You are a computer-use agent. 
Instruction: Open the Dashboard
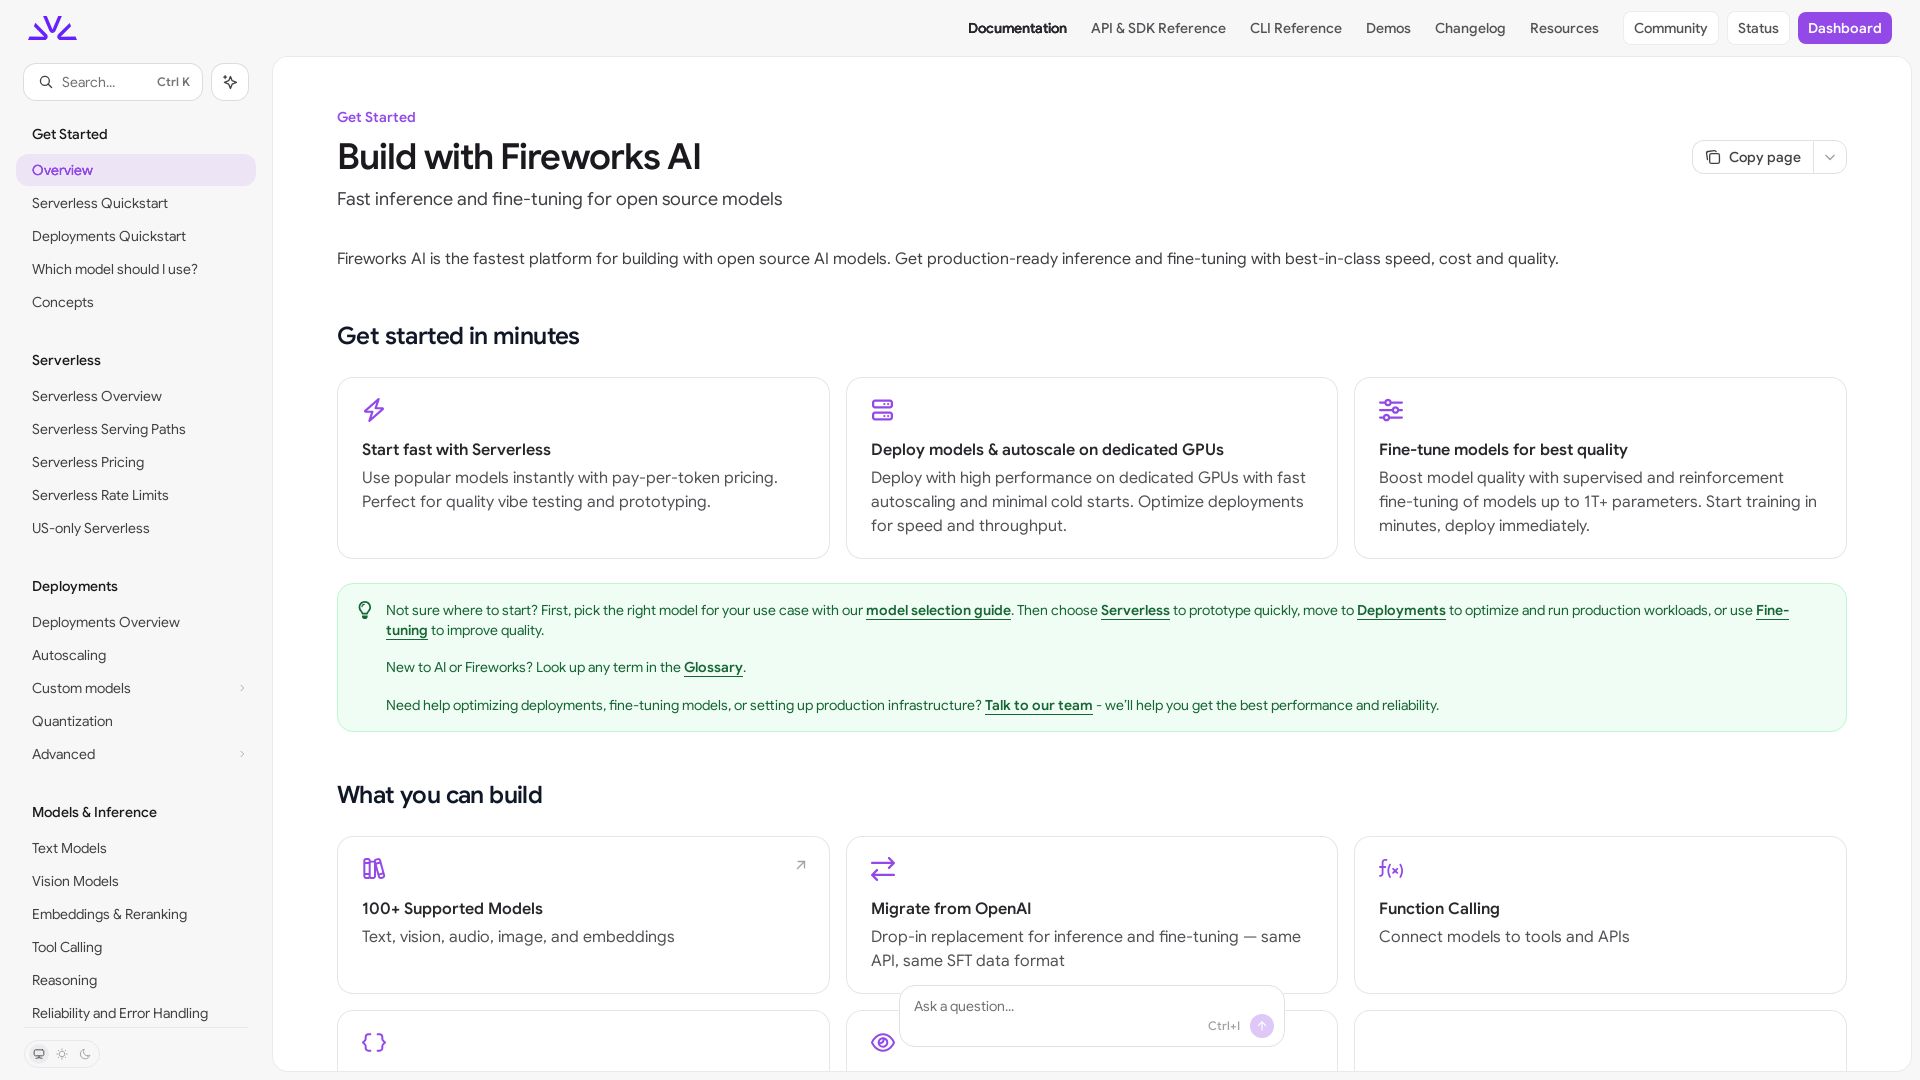click(x=1844, y=28)
